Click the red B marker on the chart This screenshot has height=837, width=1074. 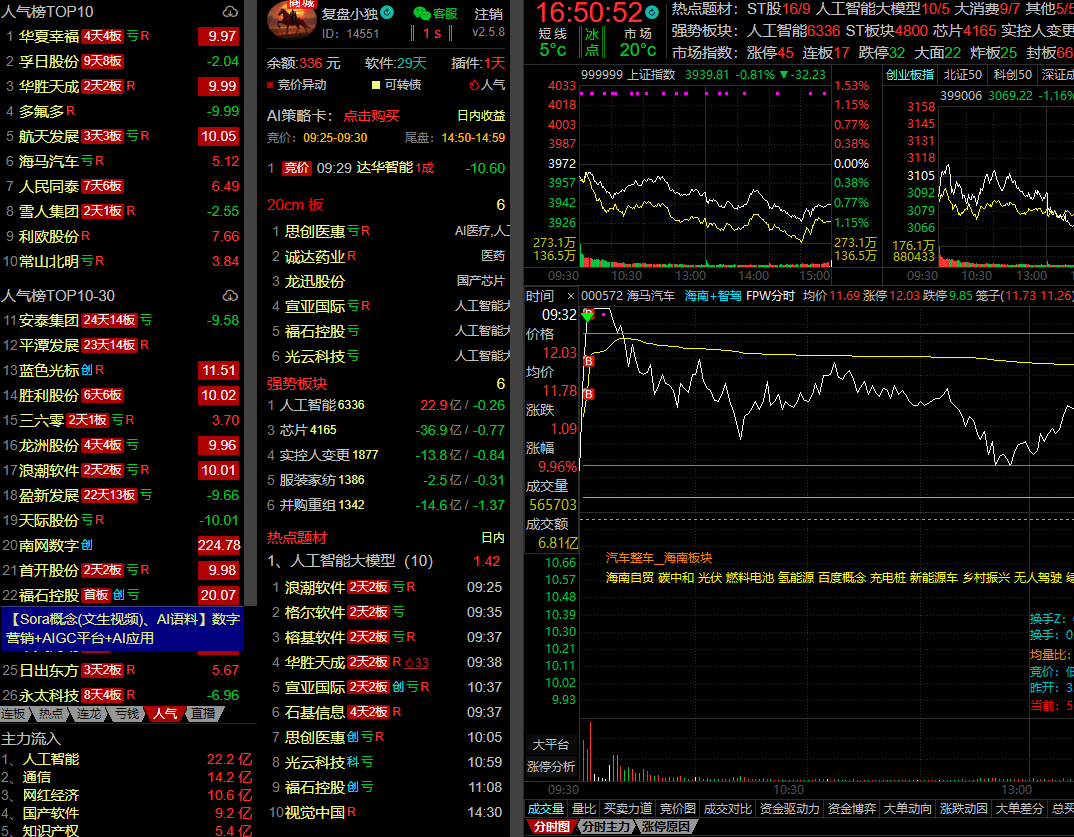pos(589,360)
